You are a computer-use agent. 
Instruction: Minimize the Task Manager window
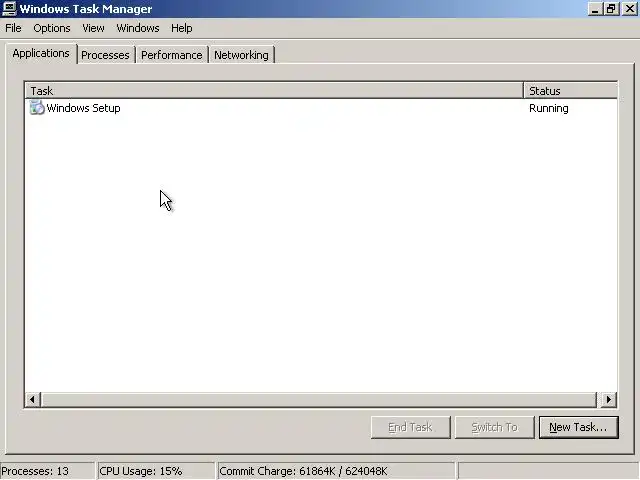click(x=595, y=9)
